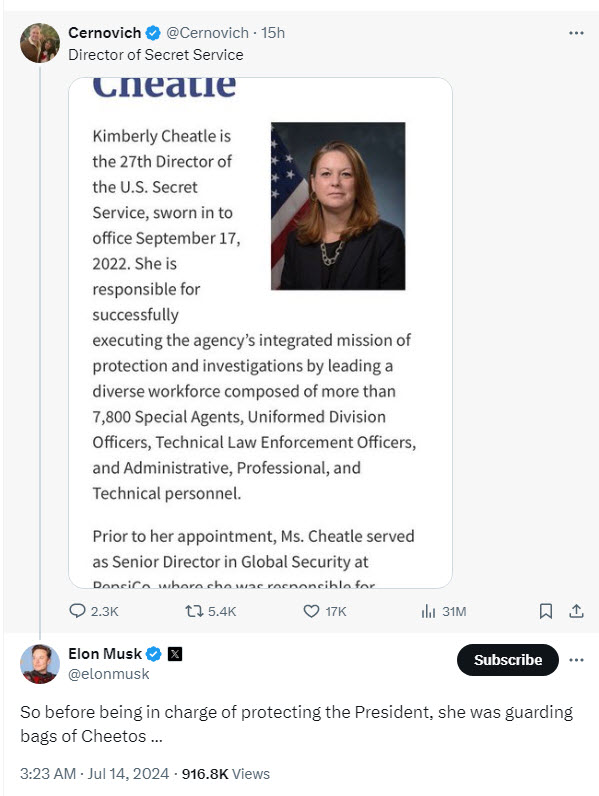Open Cernovich's profile picture
The image size is (599, 796).
pos(40,43)
